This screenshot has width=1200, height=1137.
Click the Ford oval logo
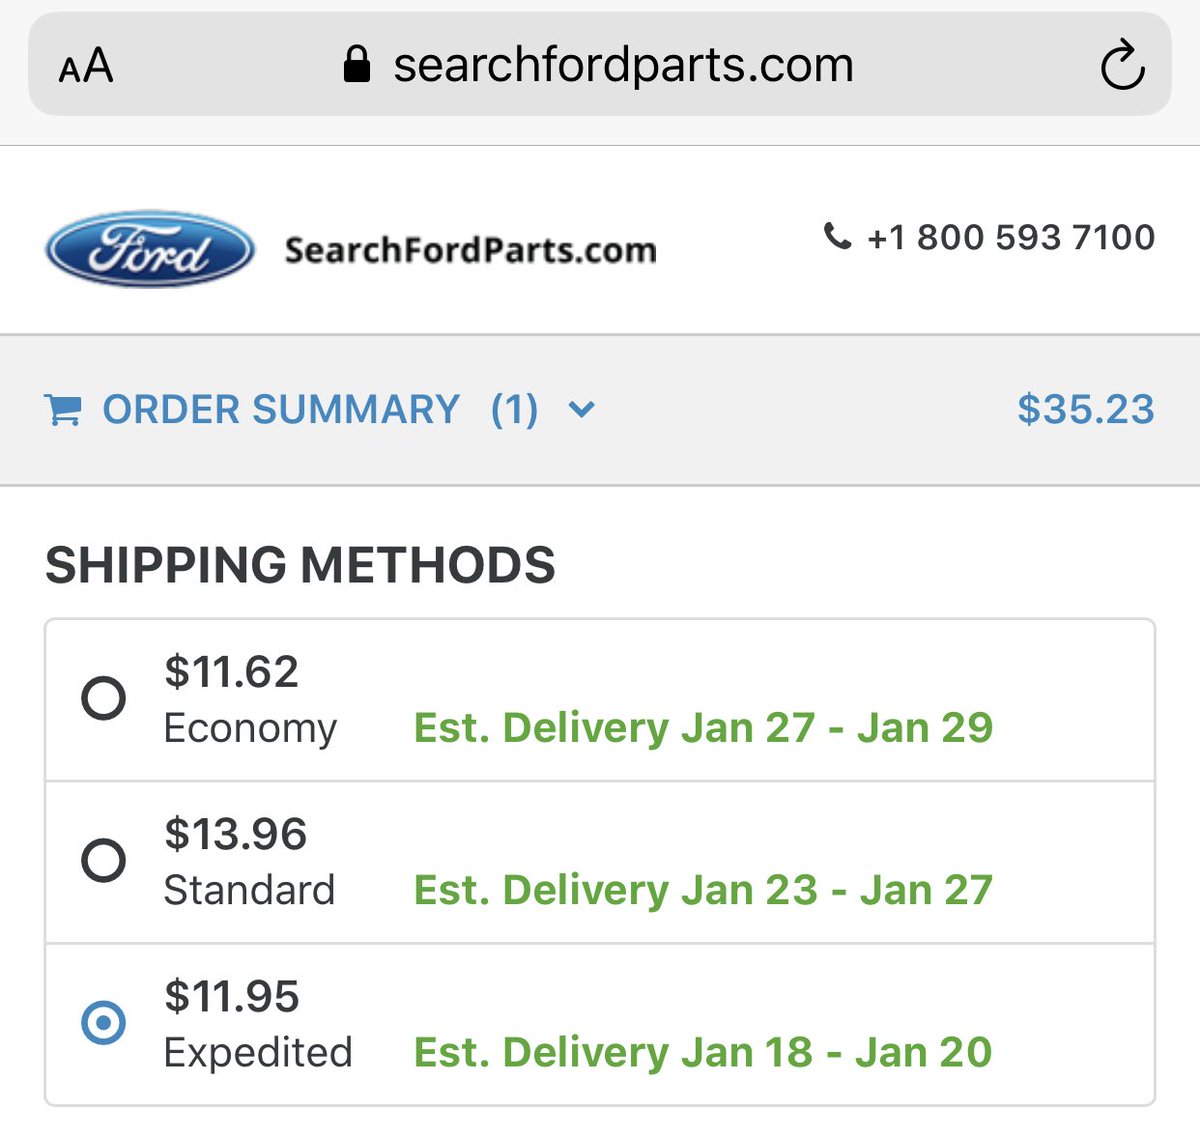pyautogui.click(x=150, y=249)
